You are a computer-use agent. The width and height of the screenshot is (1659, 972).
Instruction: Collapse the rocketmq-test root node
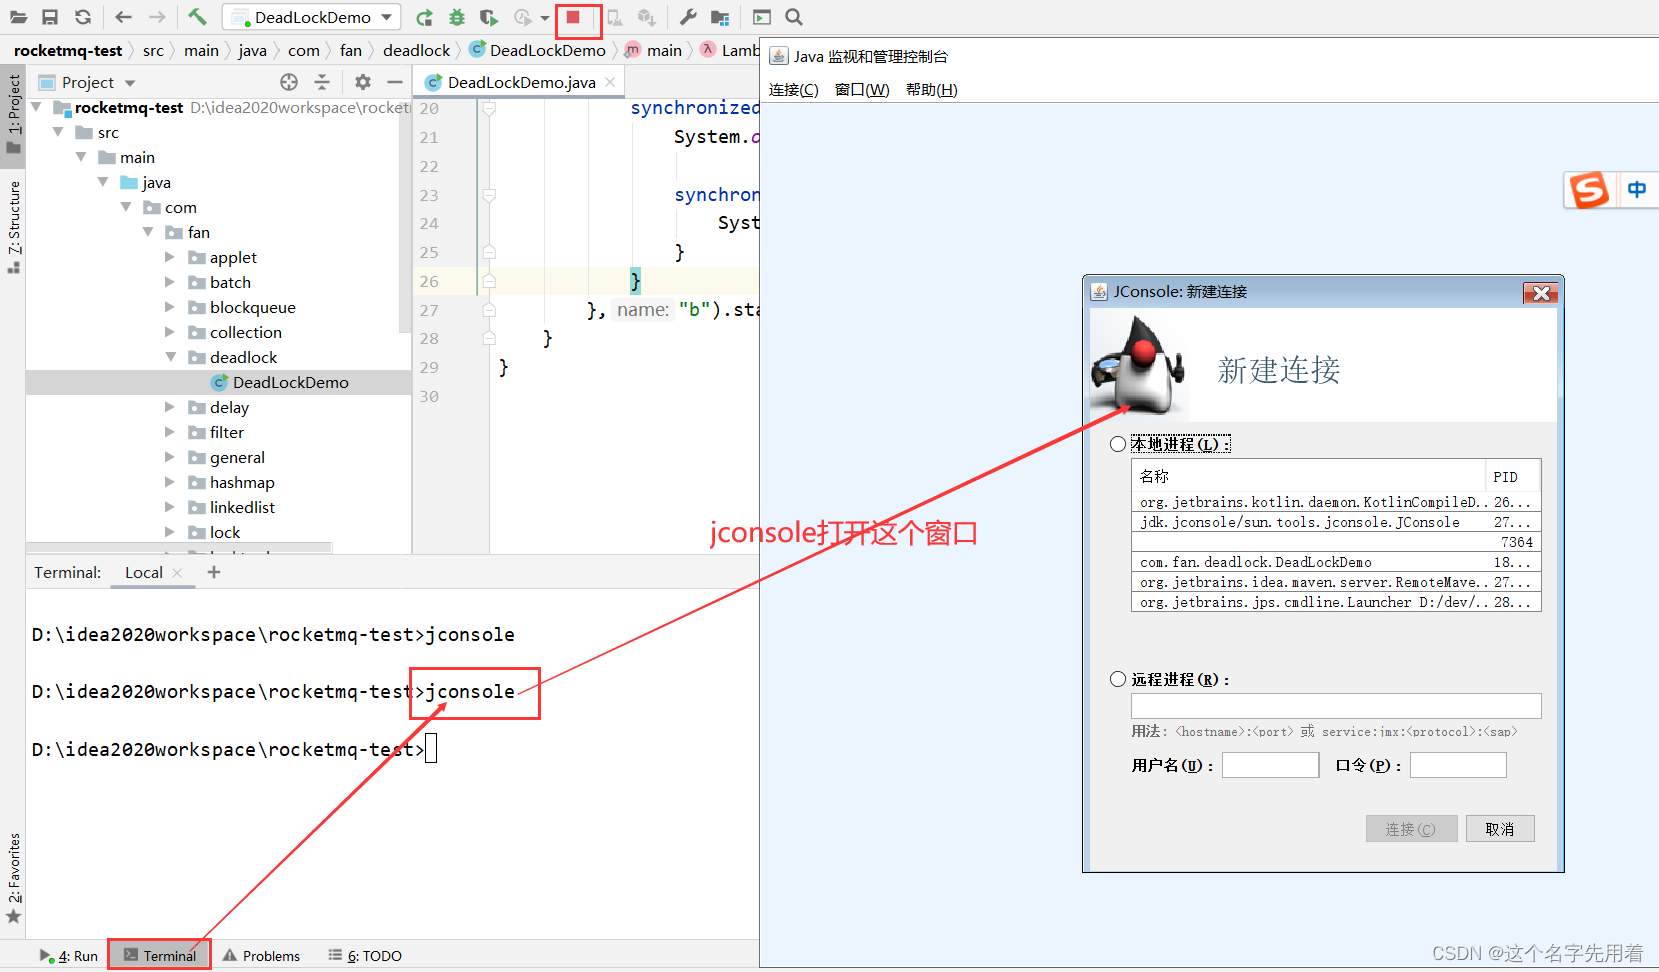point(37,107)
